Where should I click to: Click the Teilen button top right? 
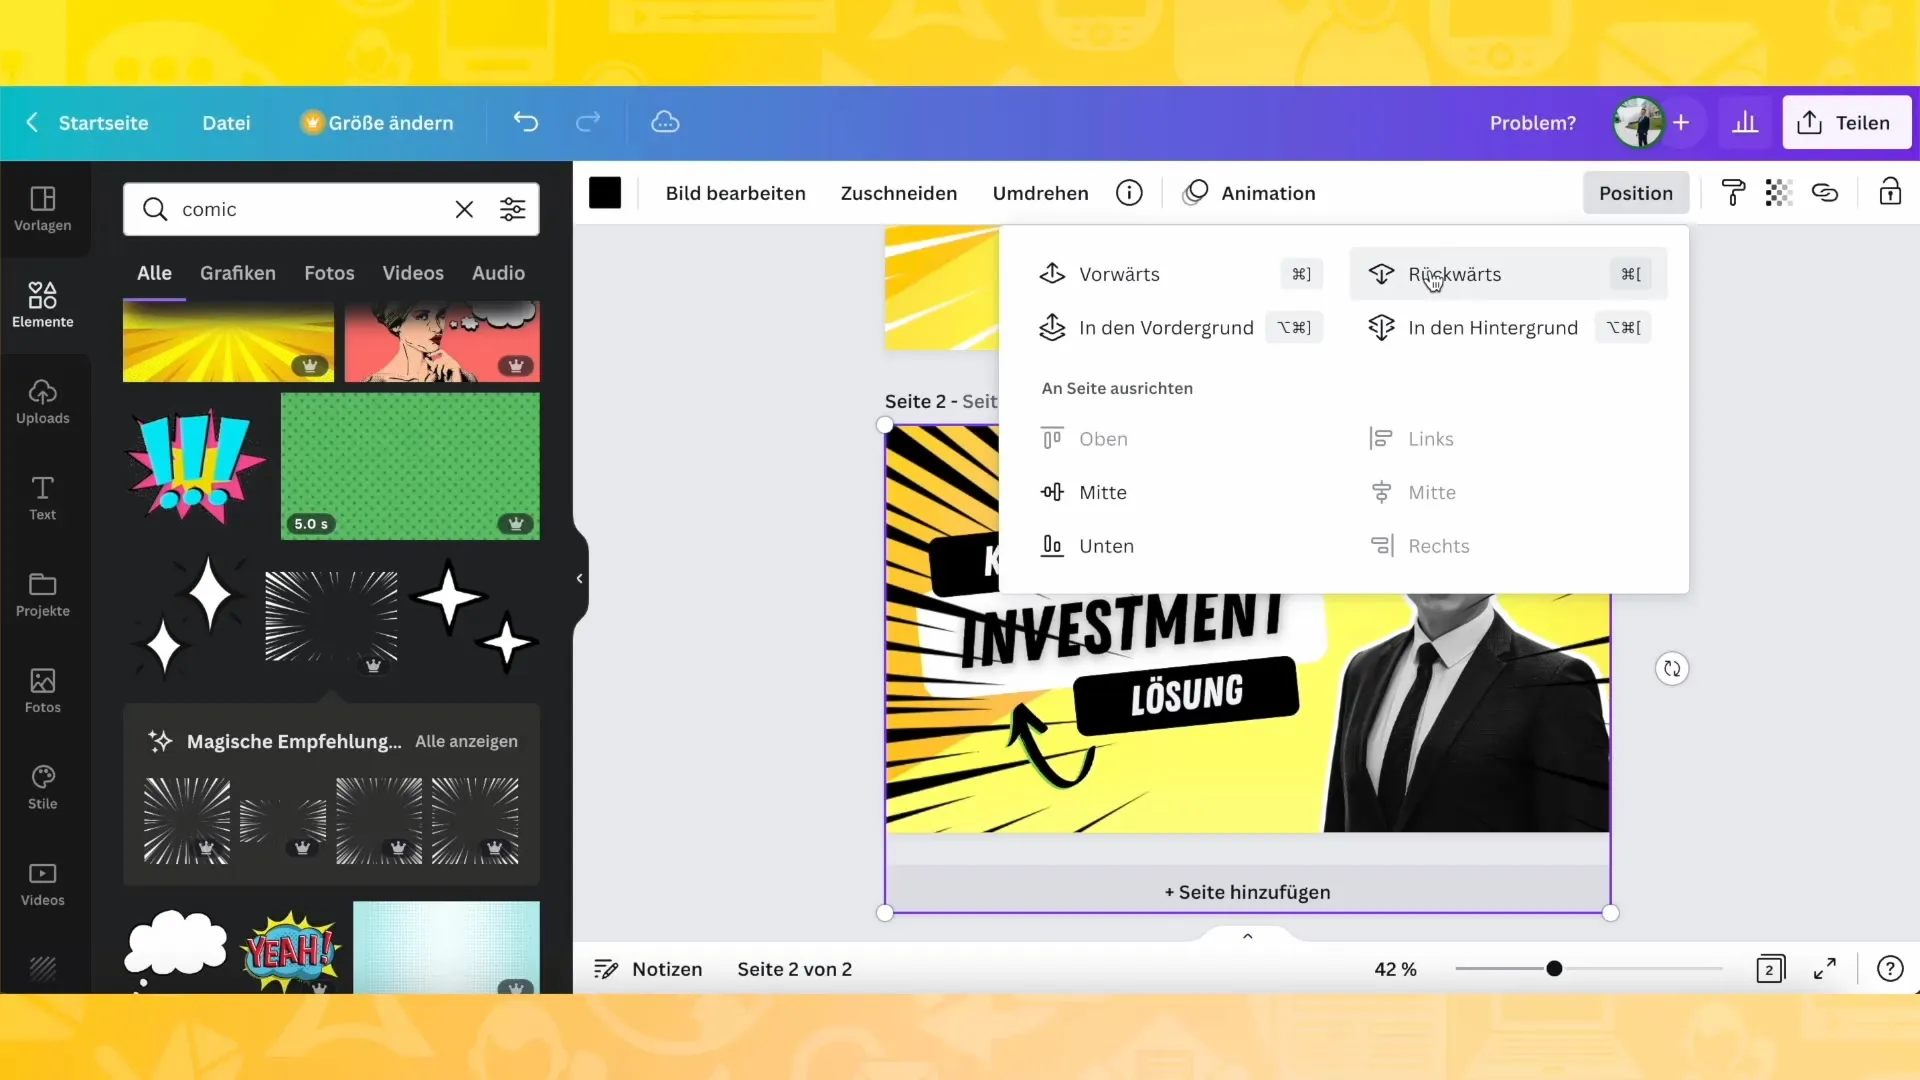click(x=1851, y=121)
